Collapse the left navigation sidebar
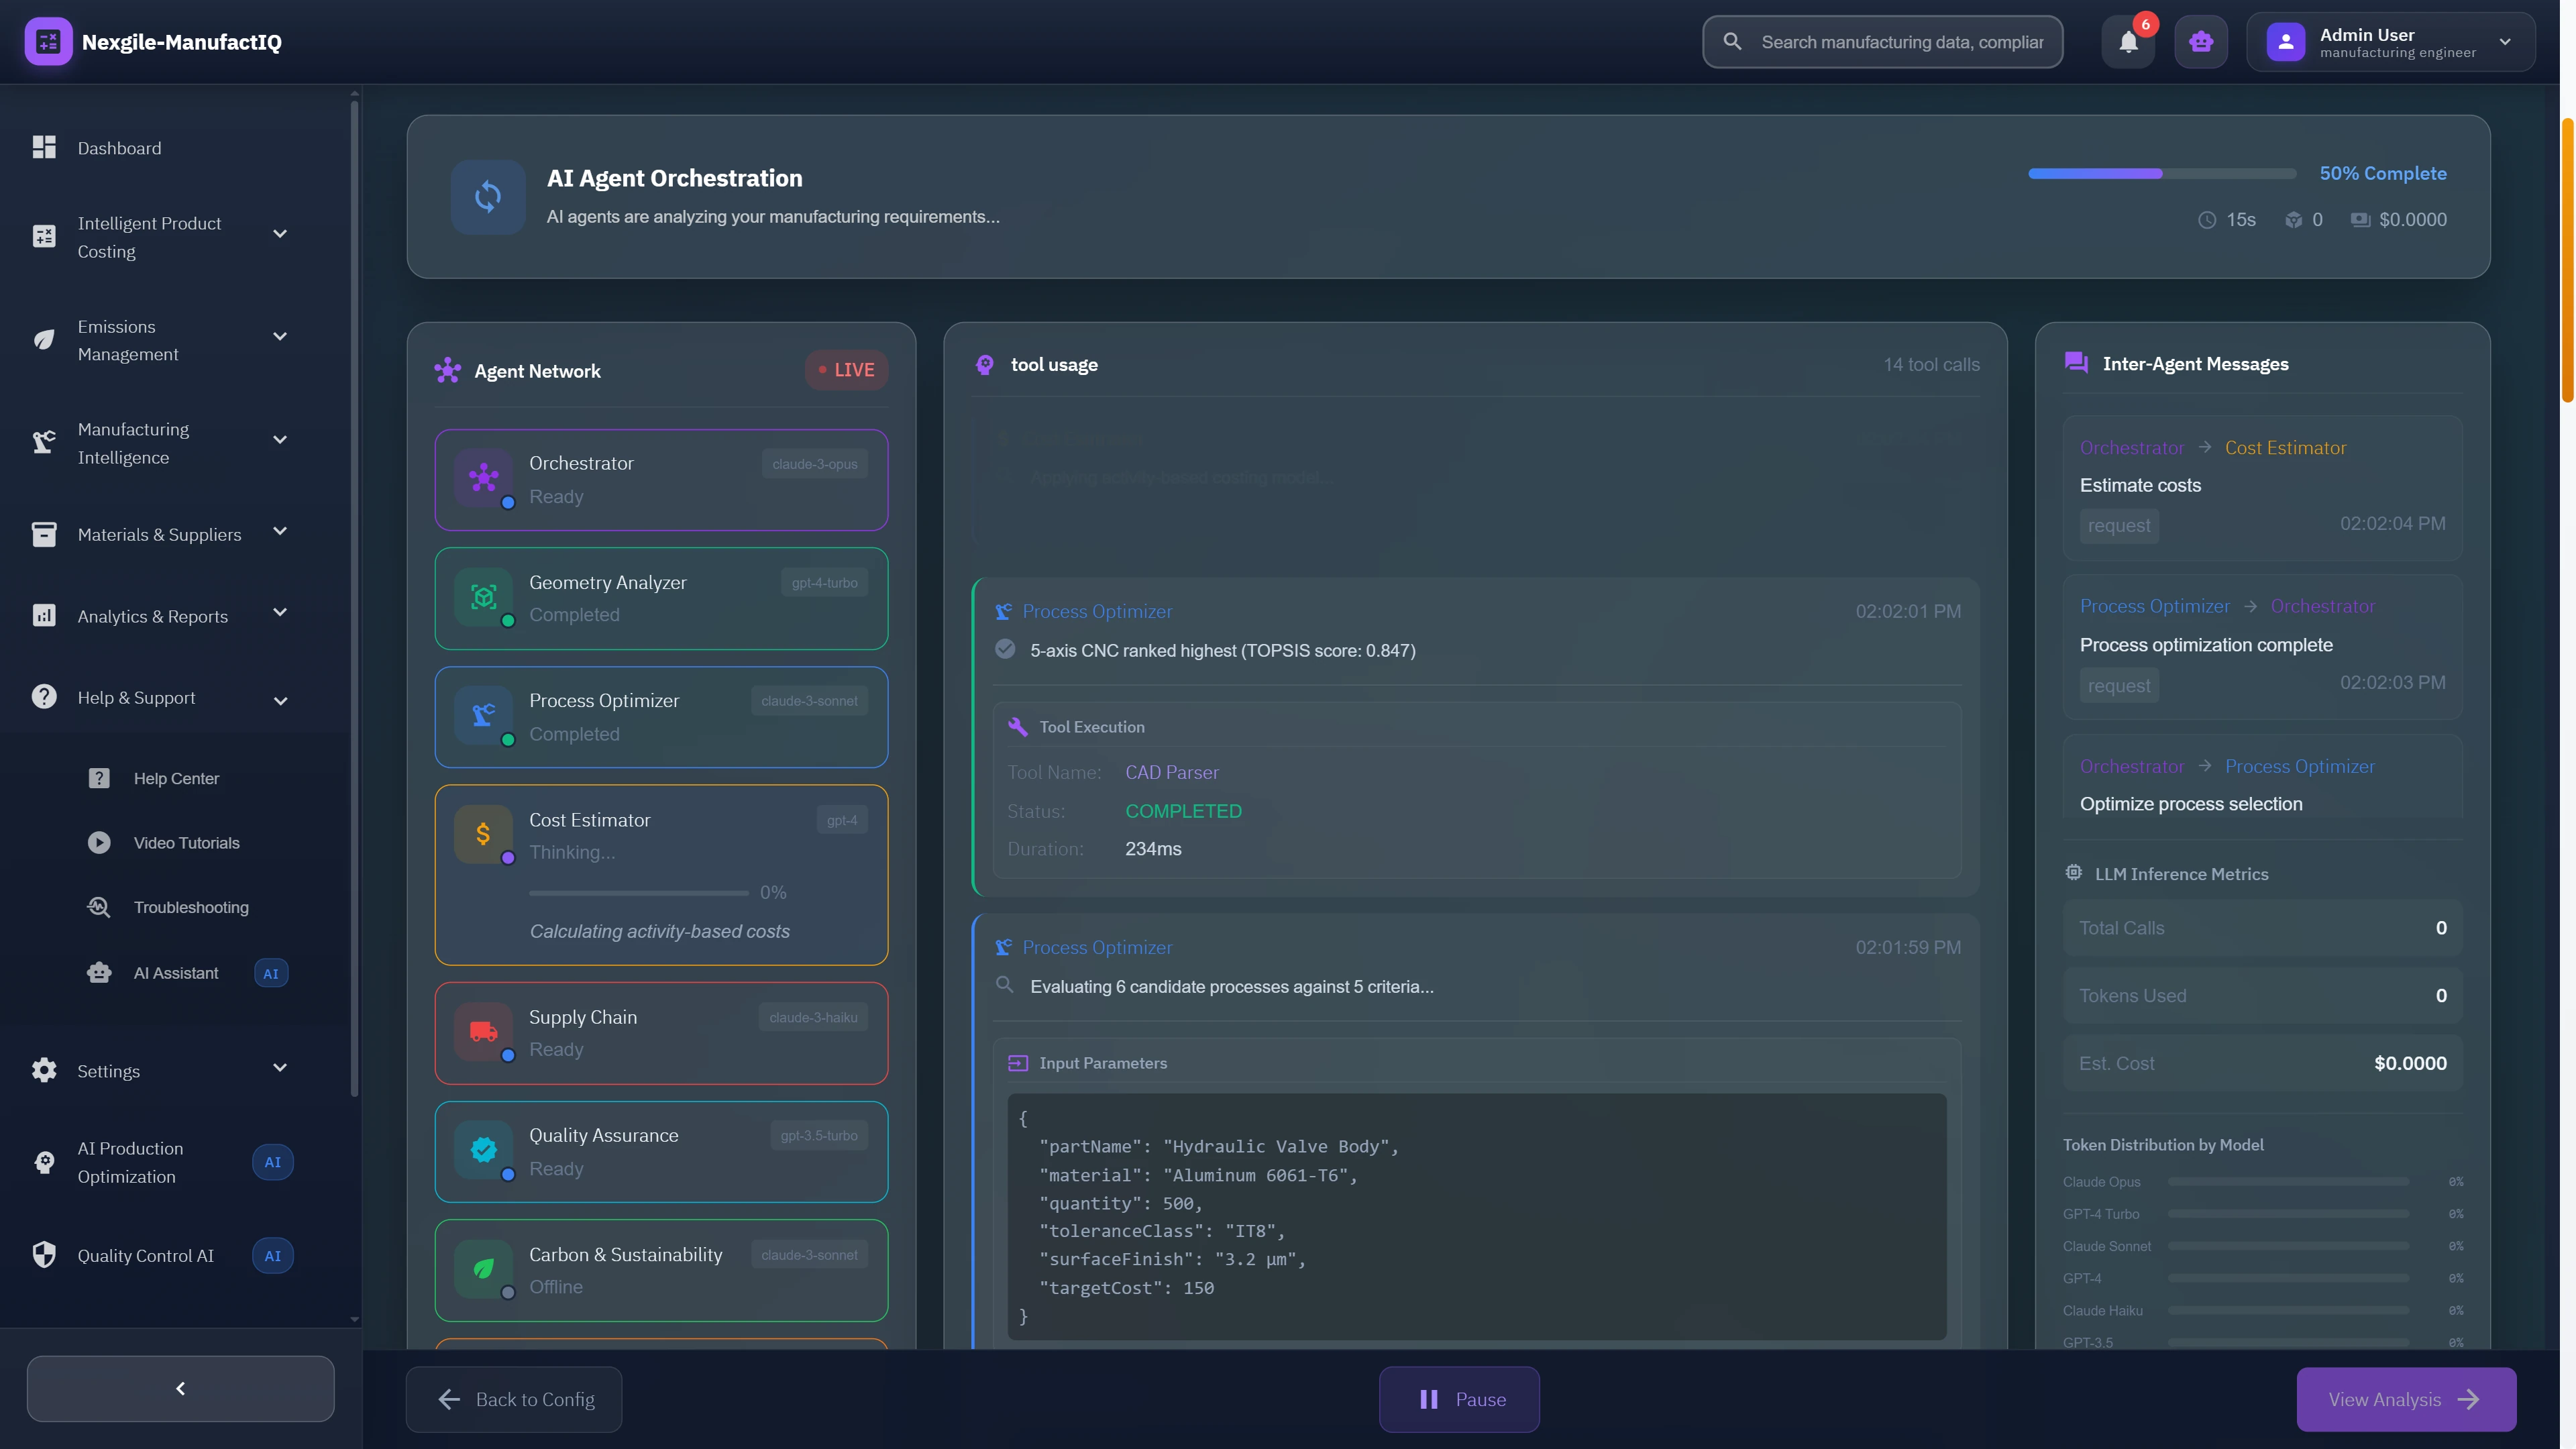The height and width of the screenshot is (1449, 2576). coord(180,1388)
